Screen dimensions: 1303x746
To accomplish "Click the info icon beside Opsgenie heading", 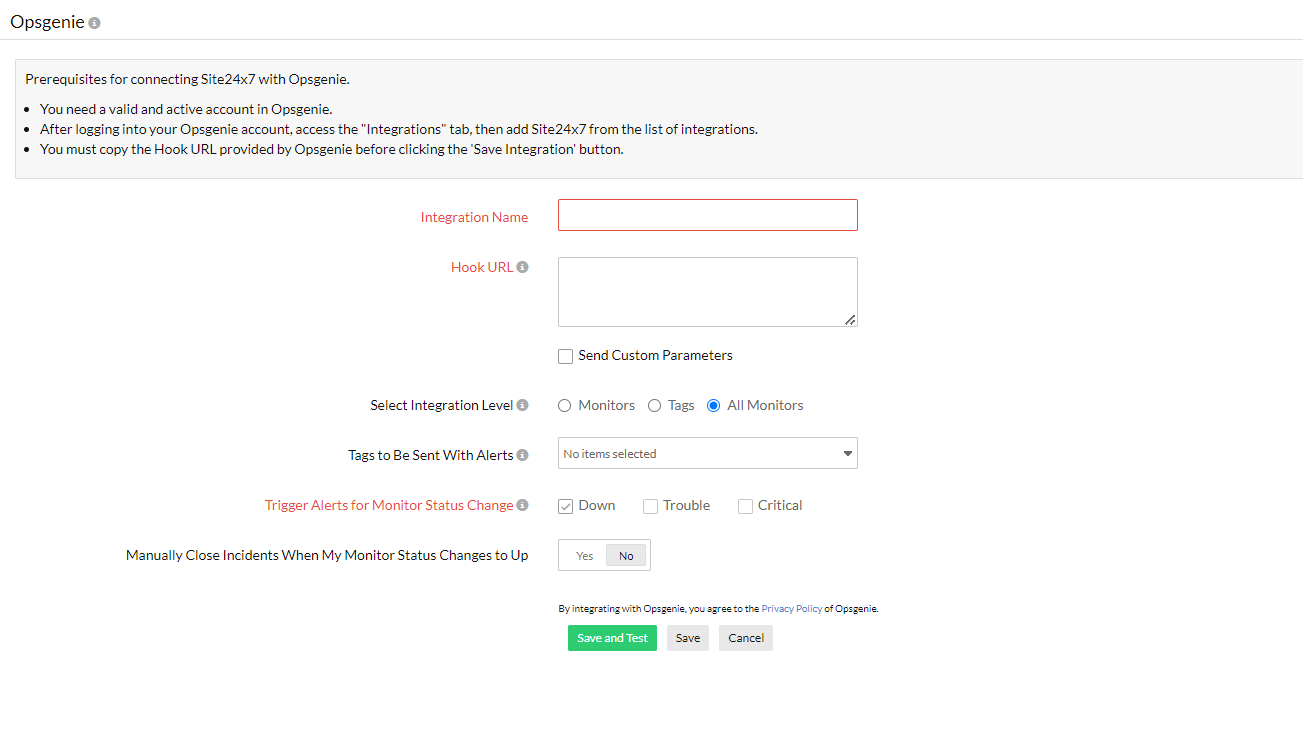I will [95, 21].
